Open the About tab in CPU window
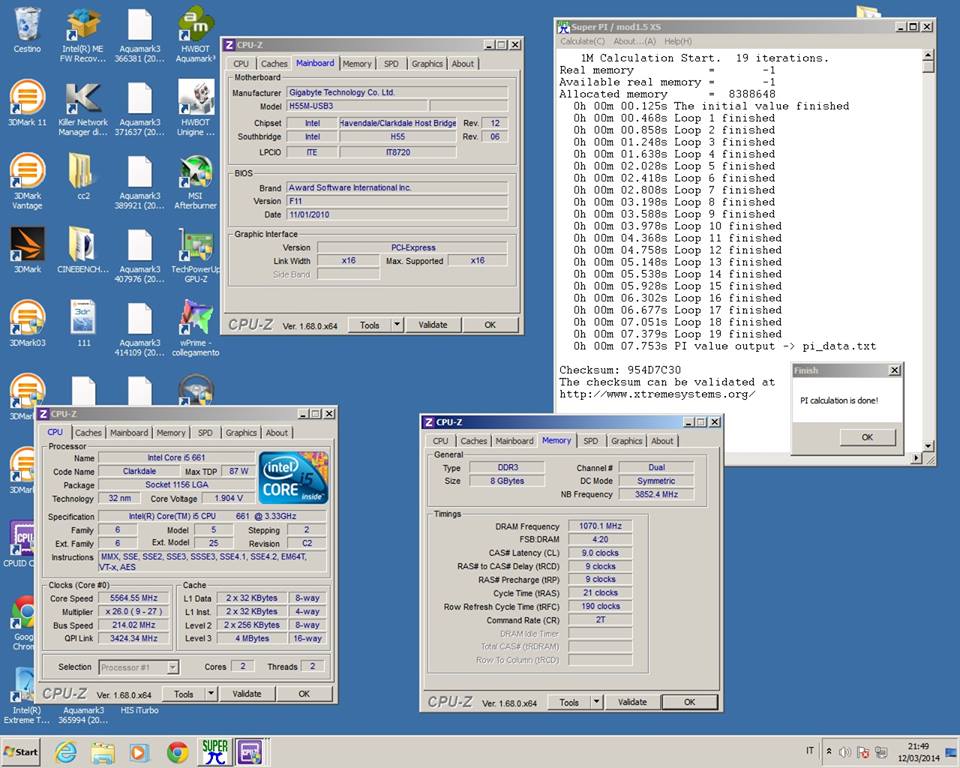This screenshot has width=960, height=768. pos(277,432)
